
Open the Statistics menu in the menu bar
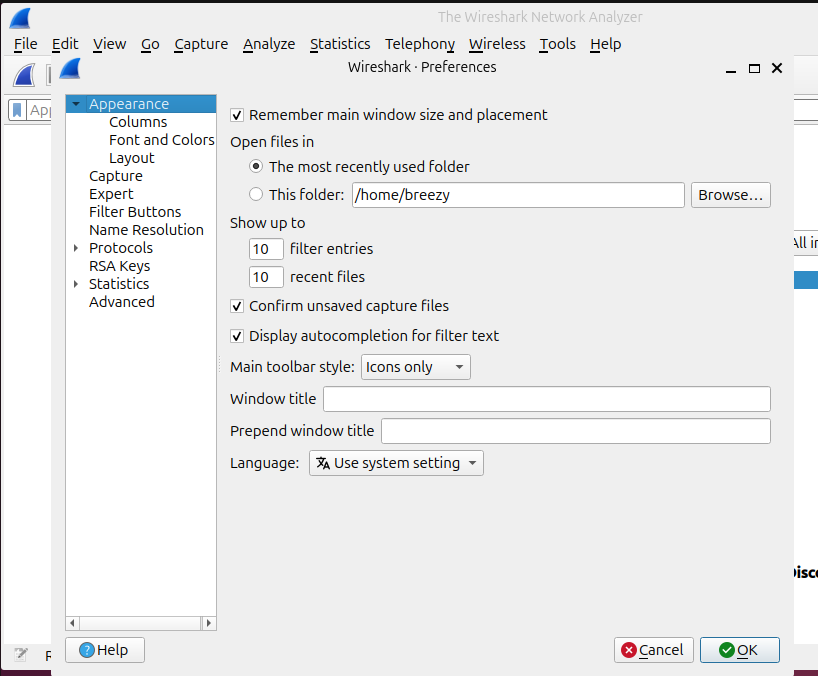pyautogui.click(x=340, y=44)
